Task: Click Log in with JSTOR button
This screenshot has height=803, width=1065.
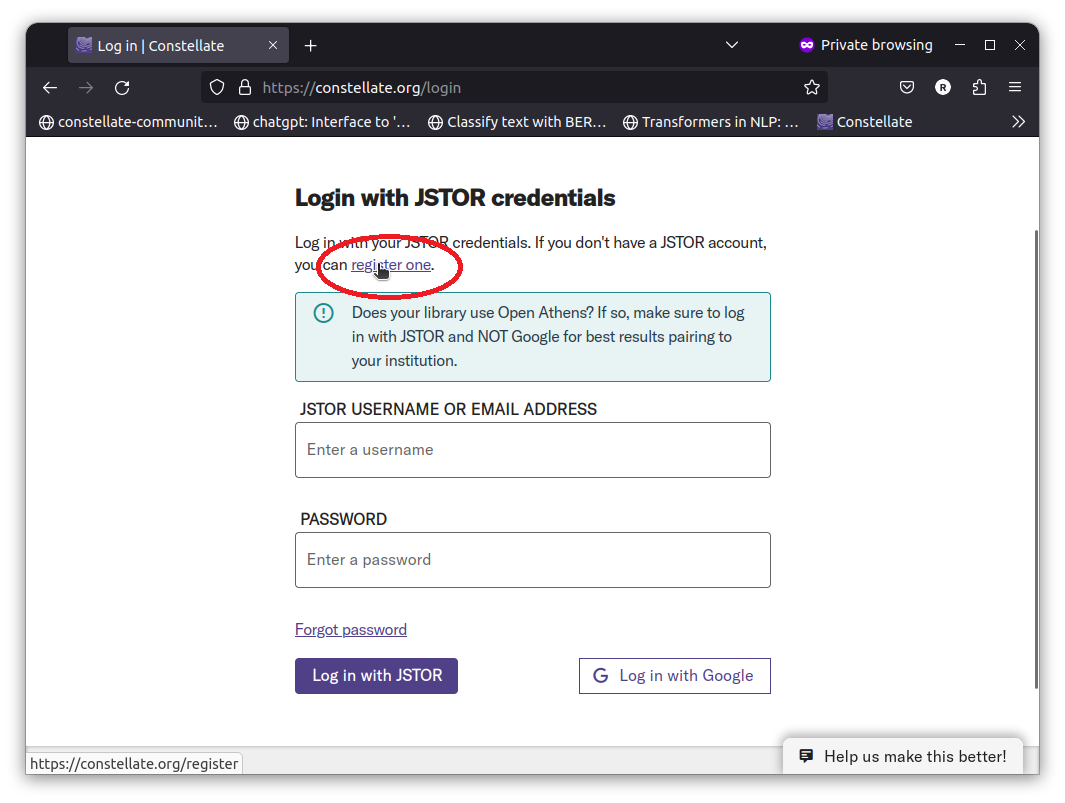Action: coord(376,676)
